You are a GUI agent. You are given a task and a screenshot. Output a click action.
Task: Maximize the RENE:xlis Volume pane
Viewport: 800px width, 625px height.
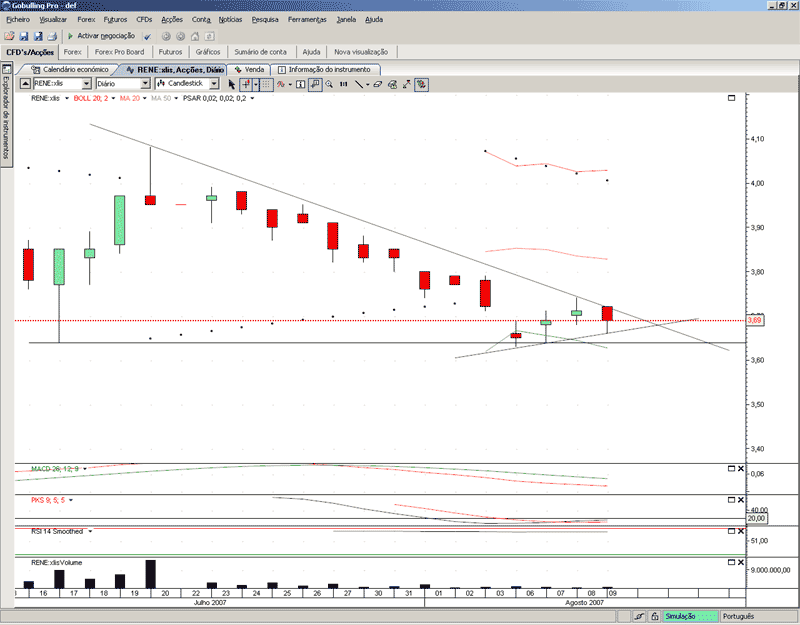click(x=731, y=562)
